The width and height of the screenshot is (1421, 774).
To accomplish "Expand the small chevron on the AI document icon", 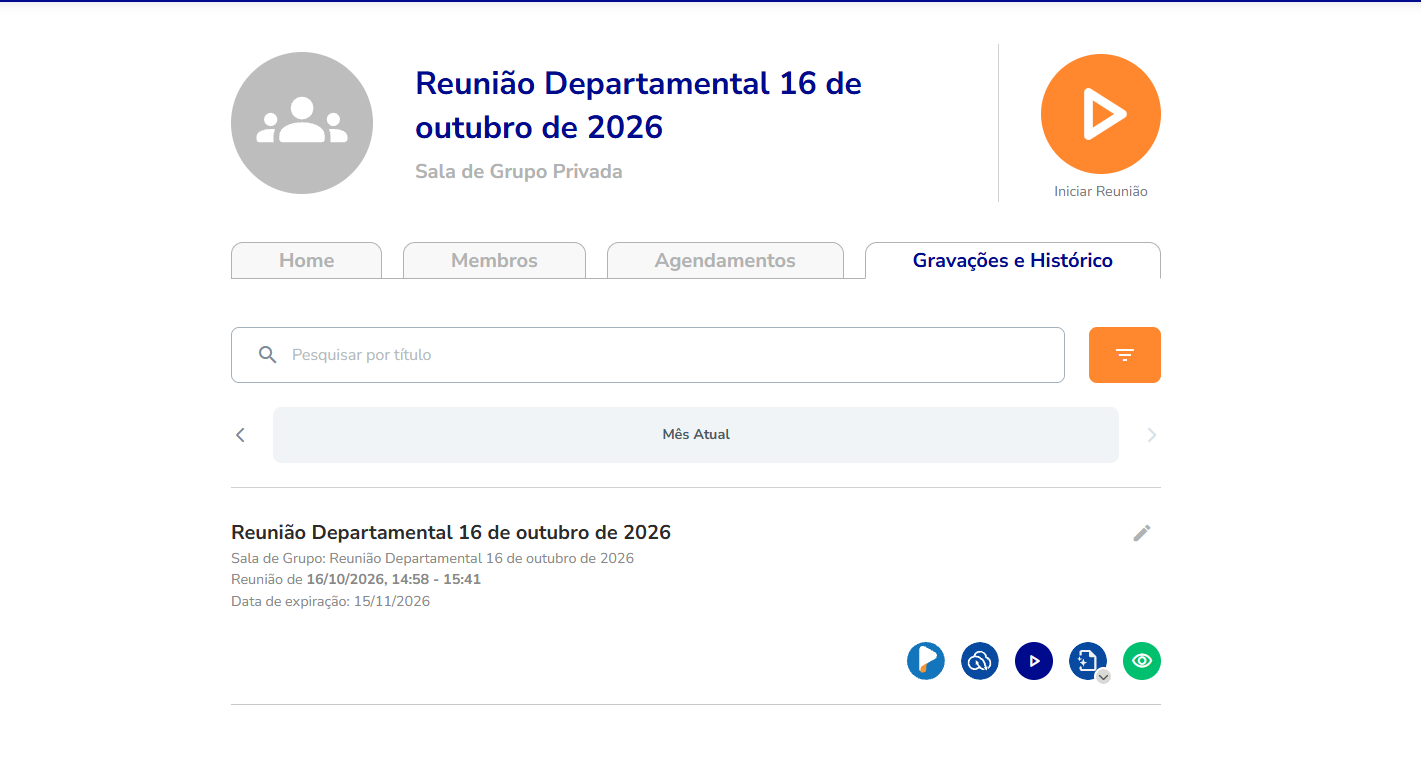I will click(x=1103, y=676).
